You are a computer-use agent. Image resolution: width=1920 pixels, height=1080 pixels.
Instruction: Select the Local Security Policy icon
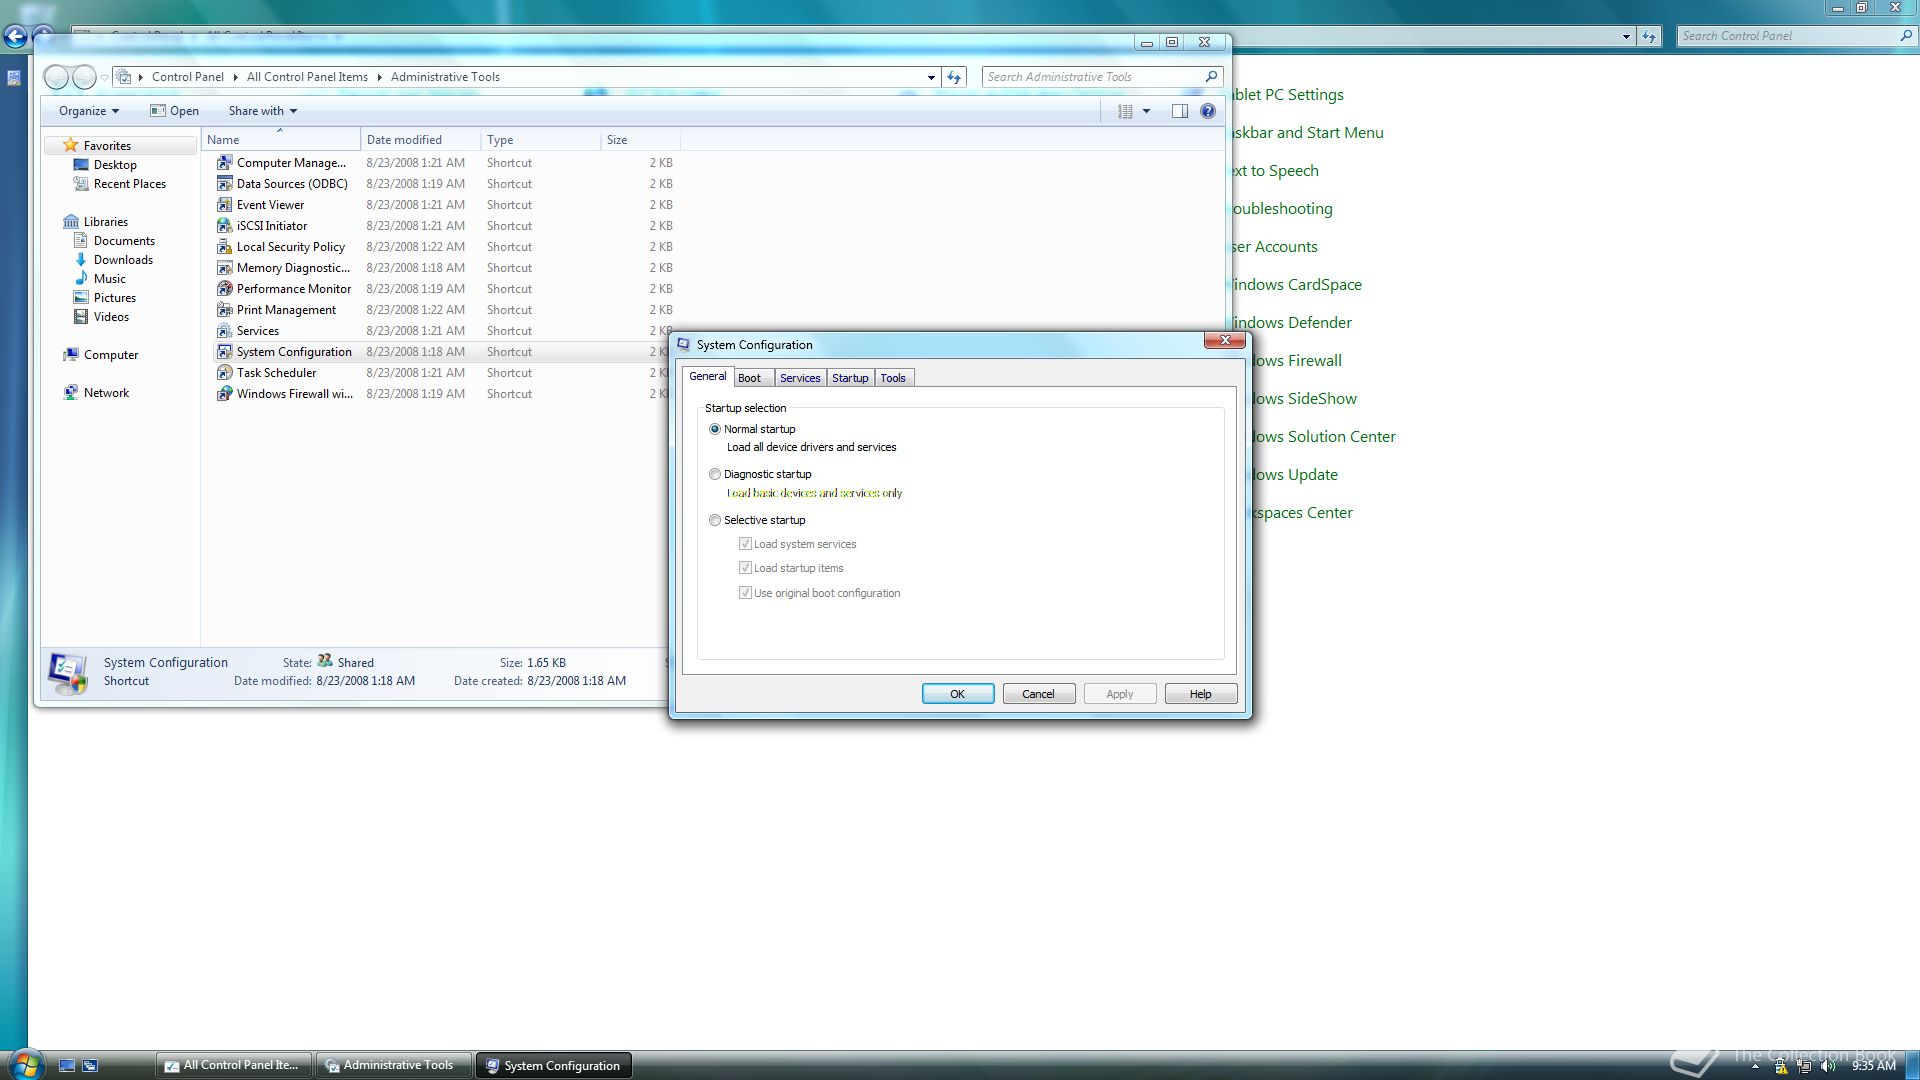(x=225, y=246)
